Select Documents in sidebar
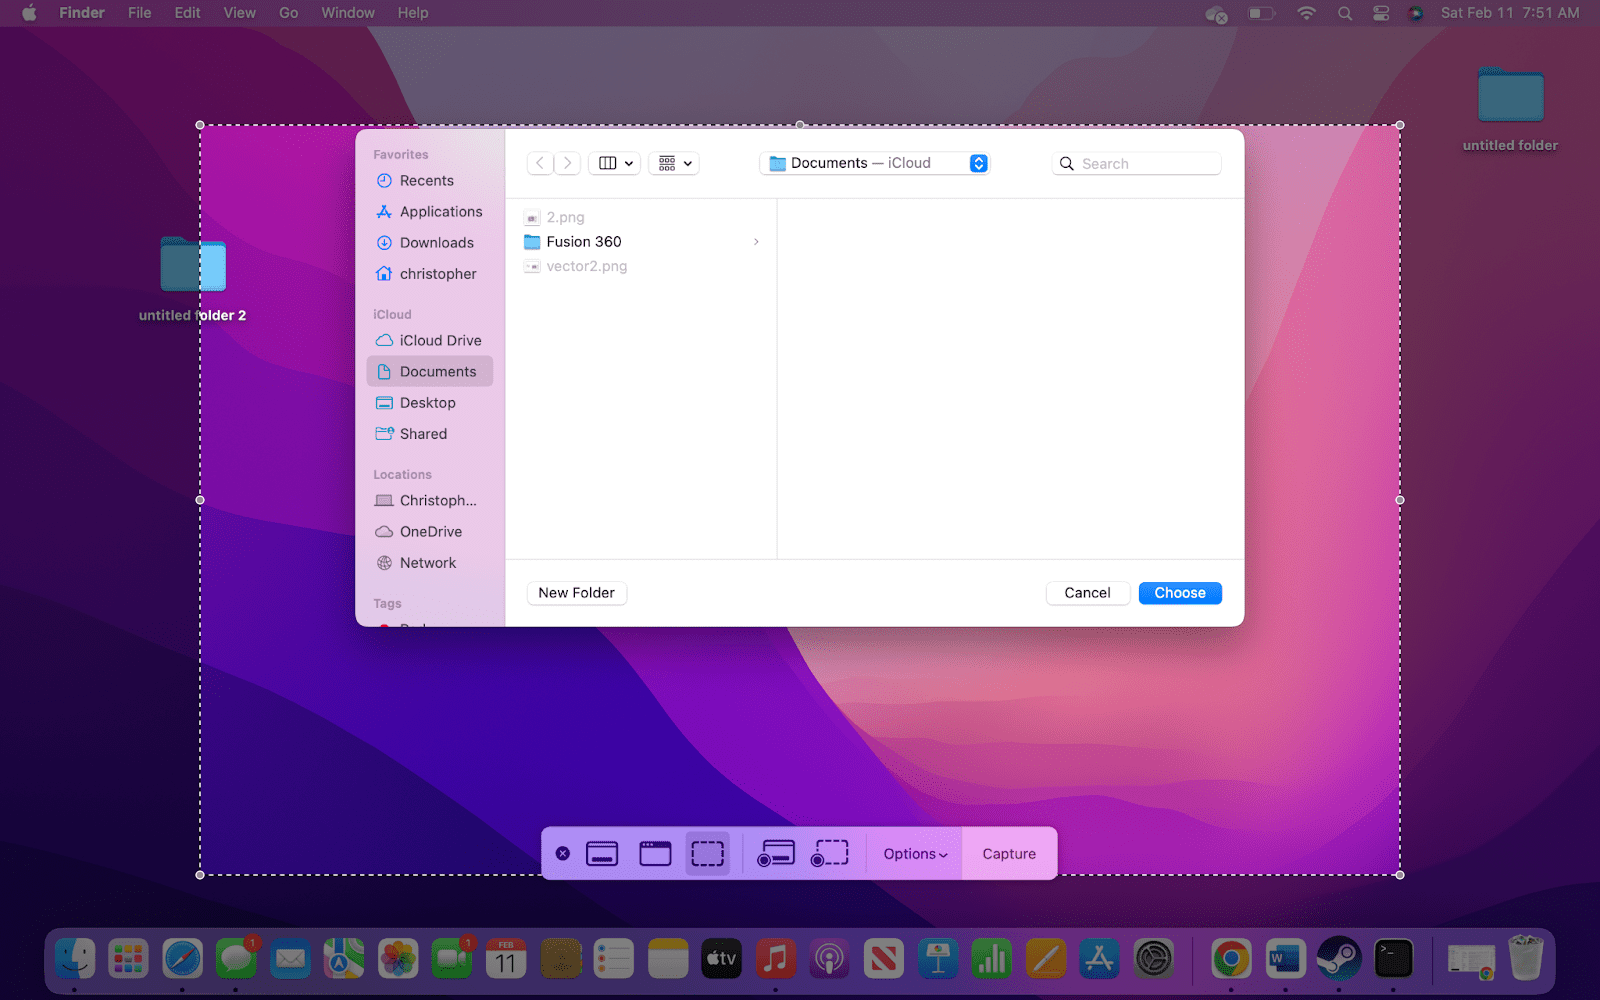 point(430,372)
